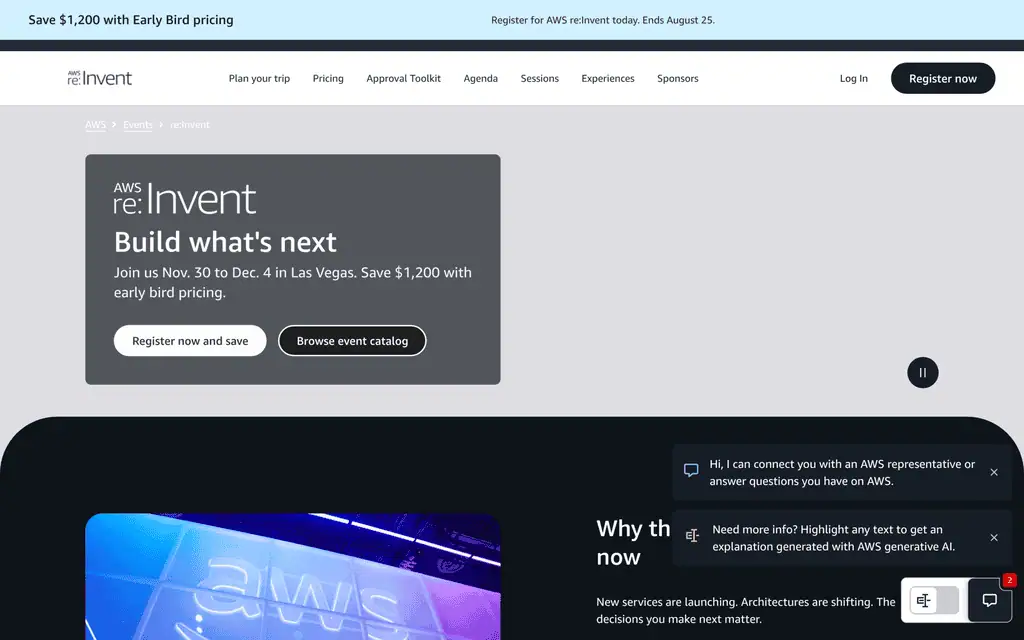
Task: Click the Early Bird pricing banner text
Action: coord(131,20)
